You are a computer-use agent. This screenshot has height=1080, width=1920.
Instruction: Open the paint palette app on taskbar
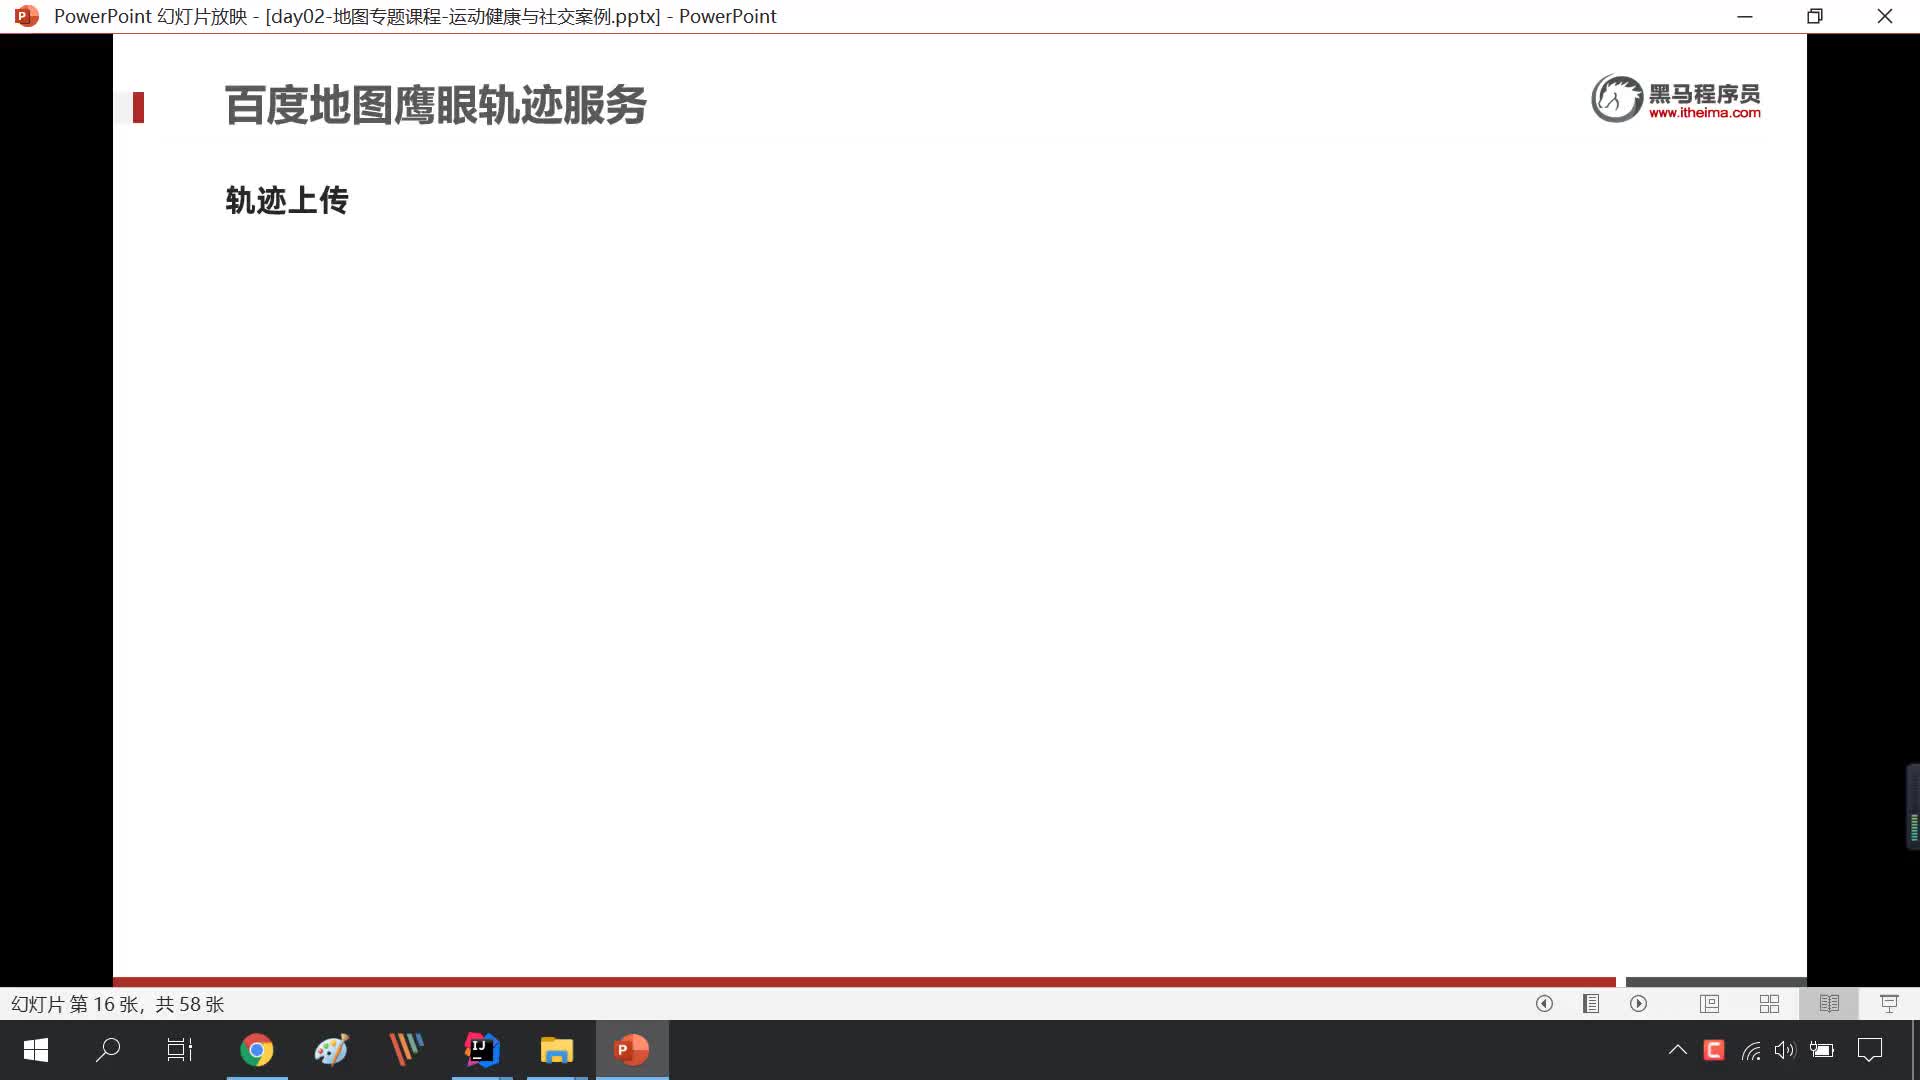pyautogui.click(x=331, y=1050)
